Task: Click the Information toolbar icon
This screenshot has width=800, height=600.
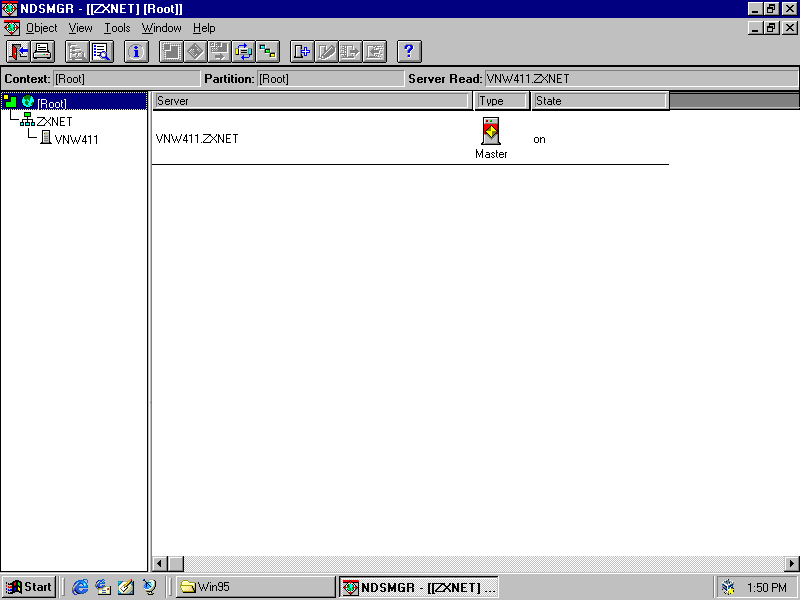Action: point(136,52)
